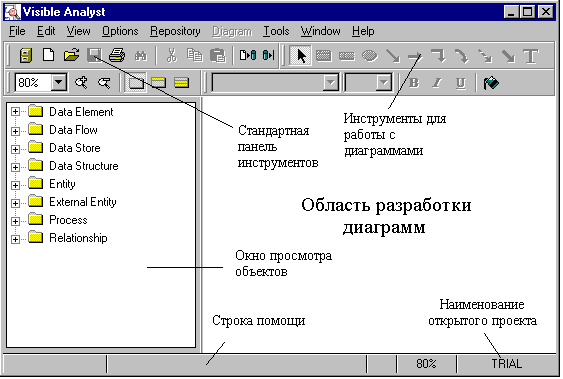563x379 pixels.
Task: Click the 80% zoom input field
Action: tap(33, 83)
